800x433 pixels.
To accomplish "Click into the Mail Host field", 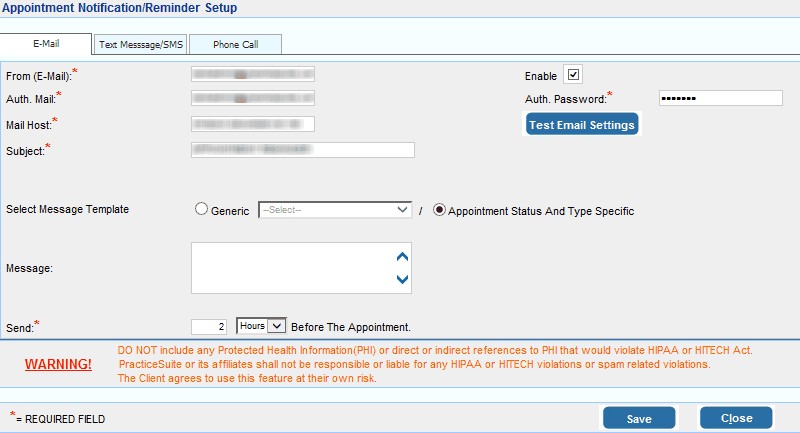I will point(252,124).
